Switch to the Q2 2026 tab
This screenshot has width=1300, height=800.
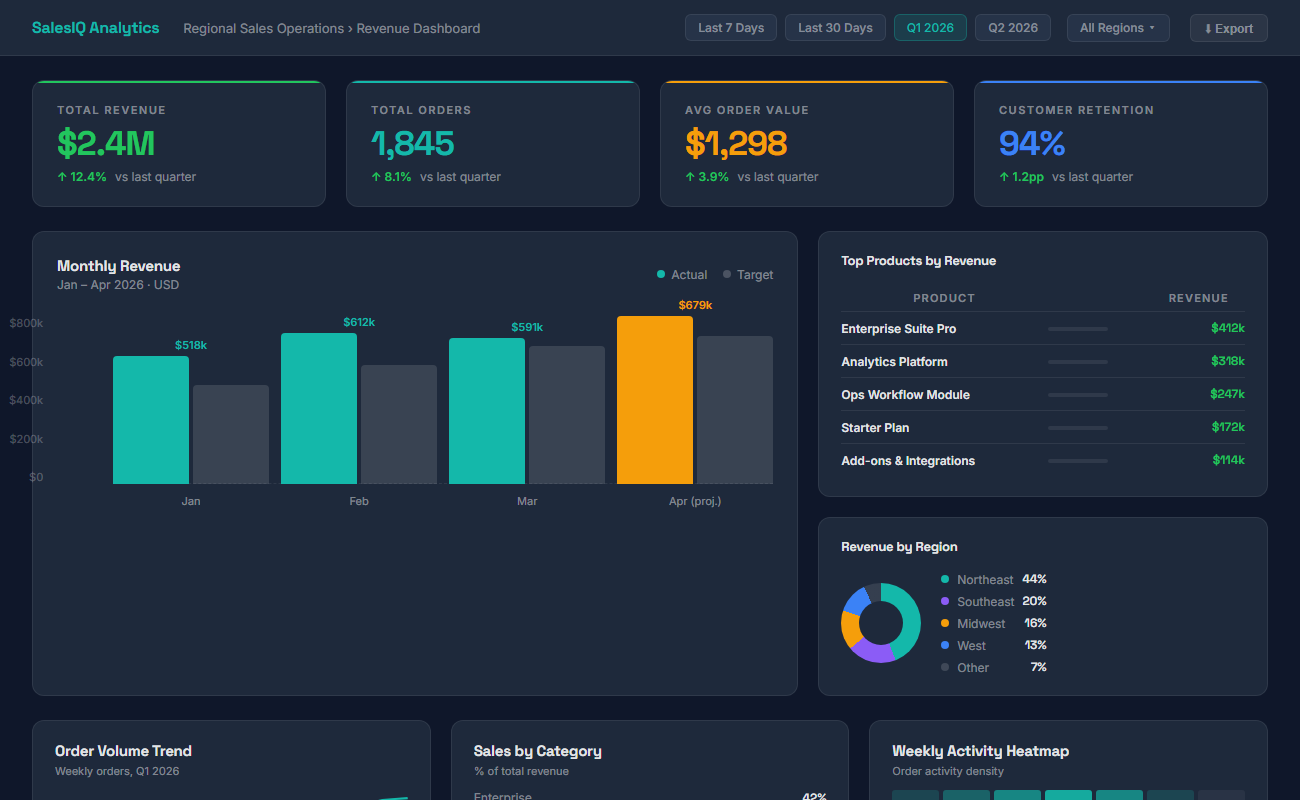[1012, 27]
